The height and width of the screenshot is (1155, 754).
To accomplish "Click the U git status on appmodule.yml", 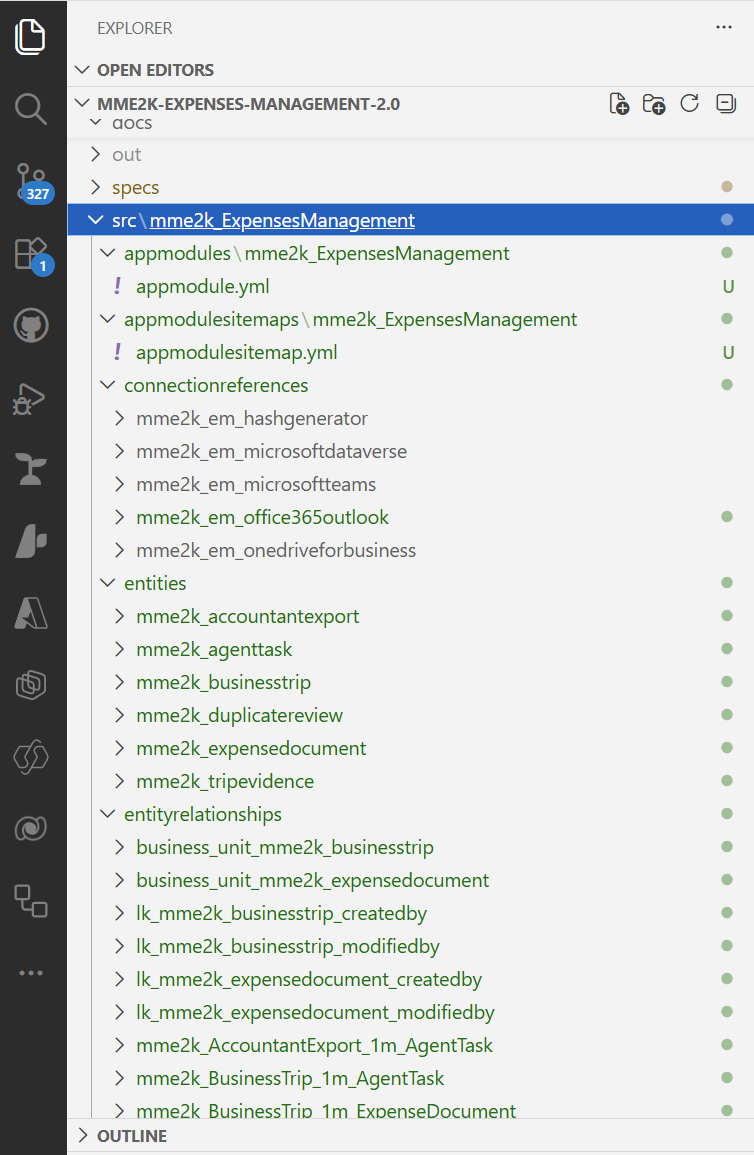I will point(727,287).
